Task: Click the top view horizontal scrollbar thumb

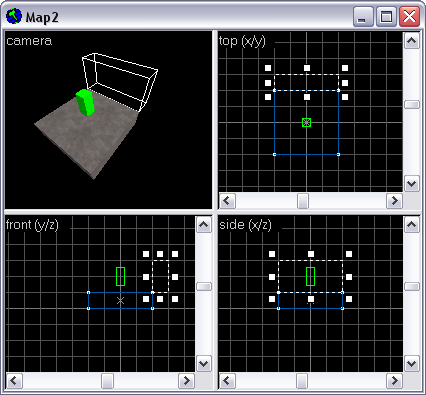Action: pyautogui.click(x=303, y=201)
